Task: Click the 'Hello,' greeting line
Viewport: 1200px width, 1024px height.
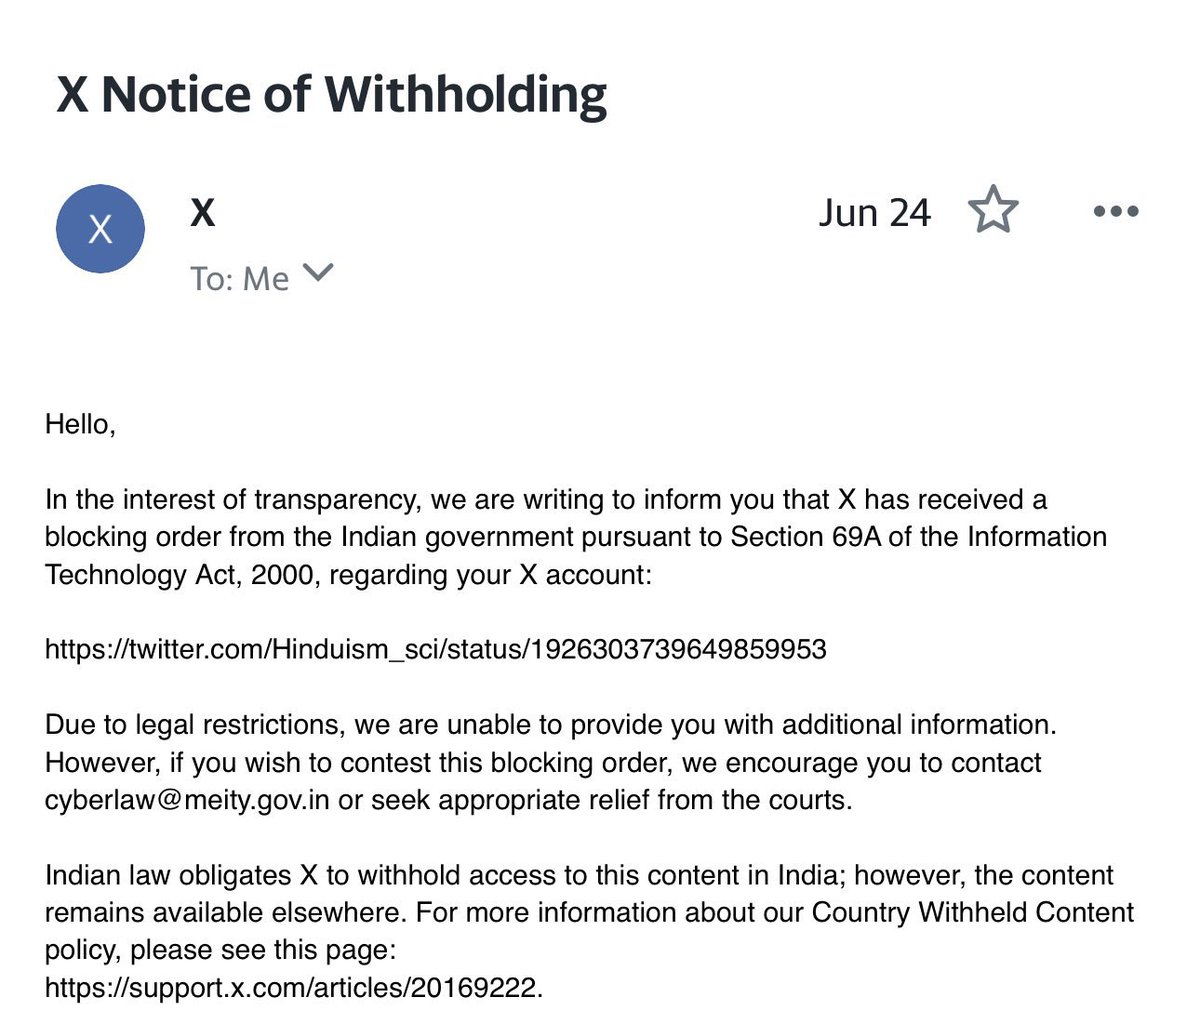Action: (x=81, y=425)
